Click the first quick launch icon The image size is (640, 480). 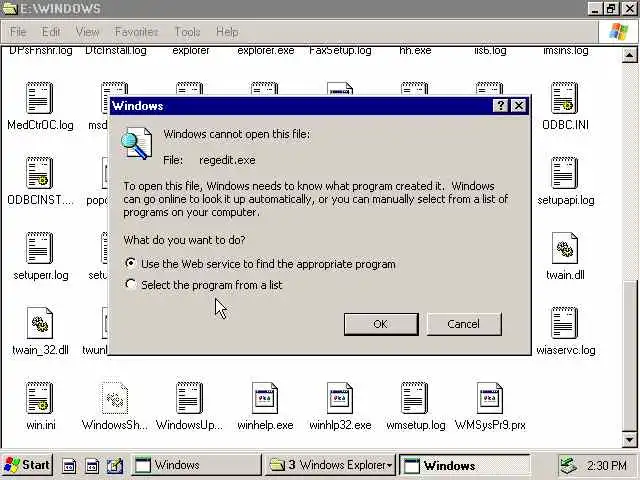(69, 466)
